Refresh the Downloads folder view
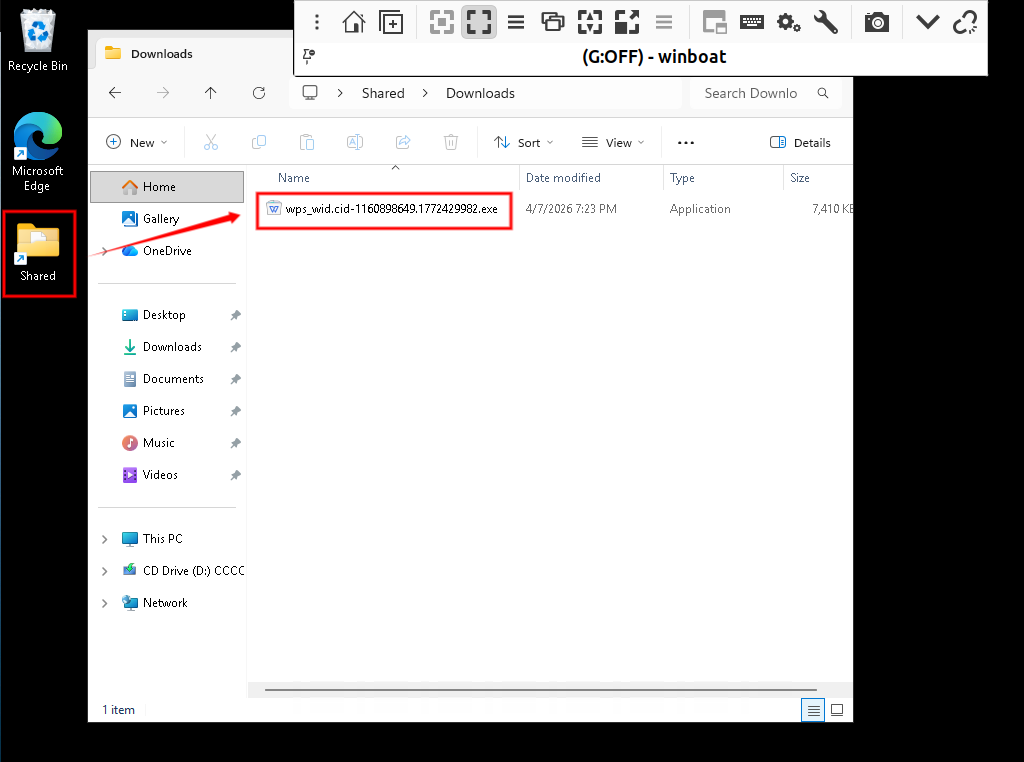The image size is (1024, 762). click(259, 93)
